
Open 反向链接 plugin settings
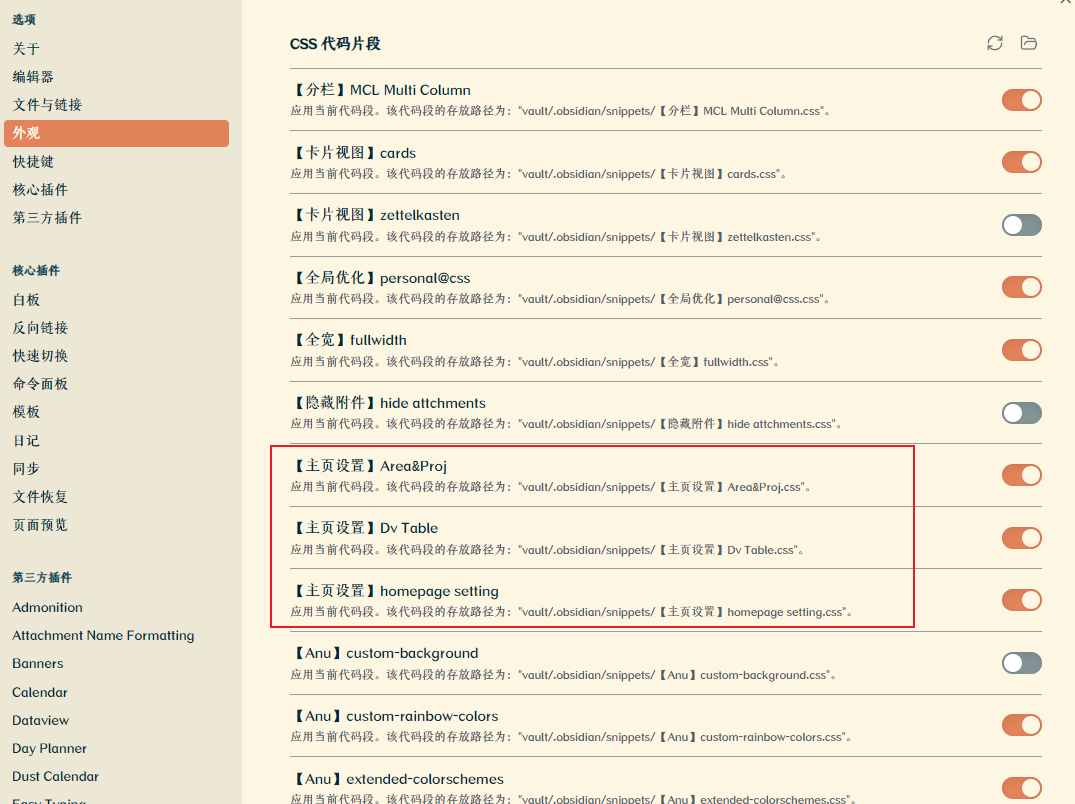[117, 328]
